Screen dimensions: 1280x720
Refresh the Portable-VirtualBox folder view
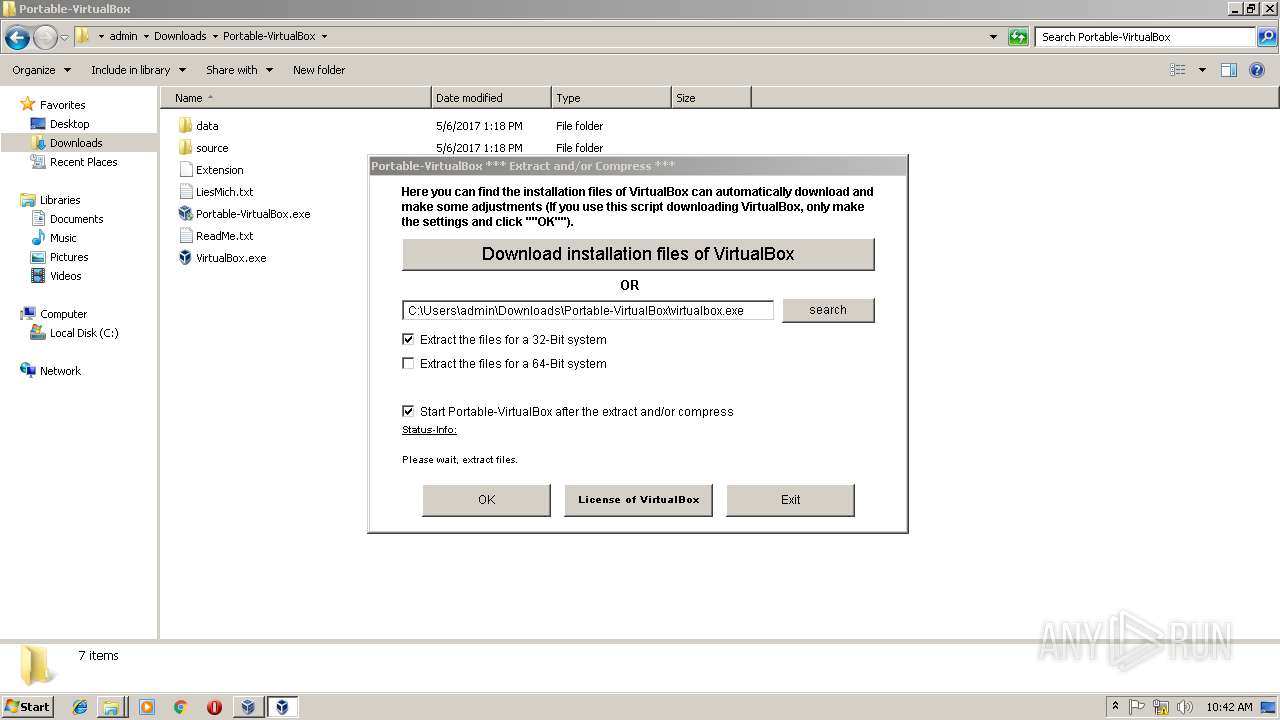click(1018, 37)
